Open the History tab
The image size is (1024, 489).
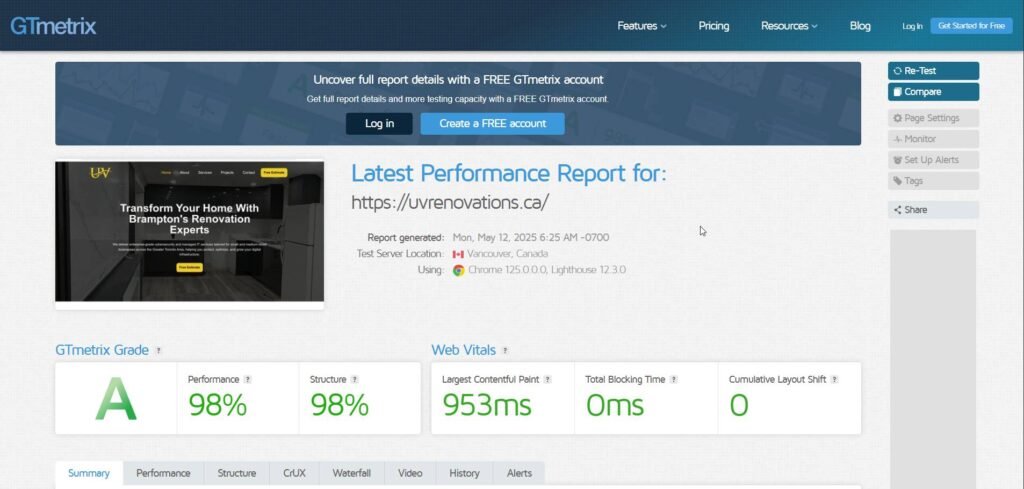point(464,473)
